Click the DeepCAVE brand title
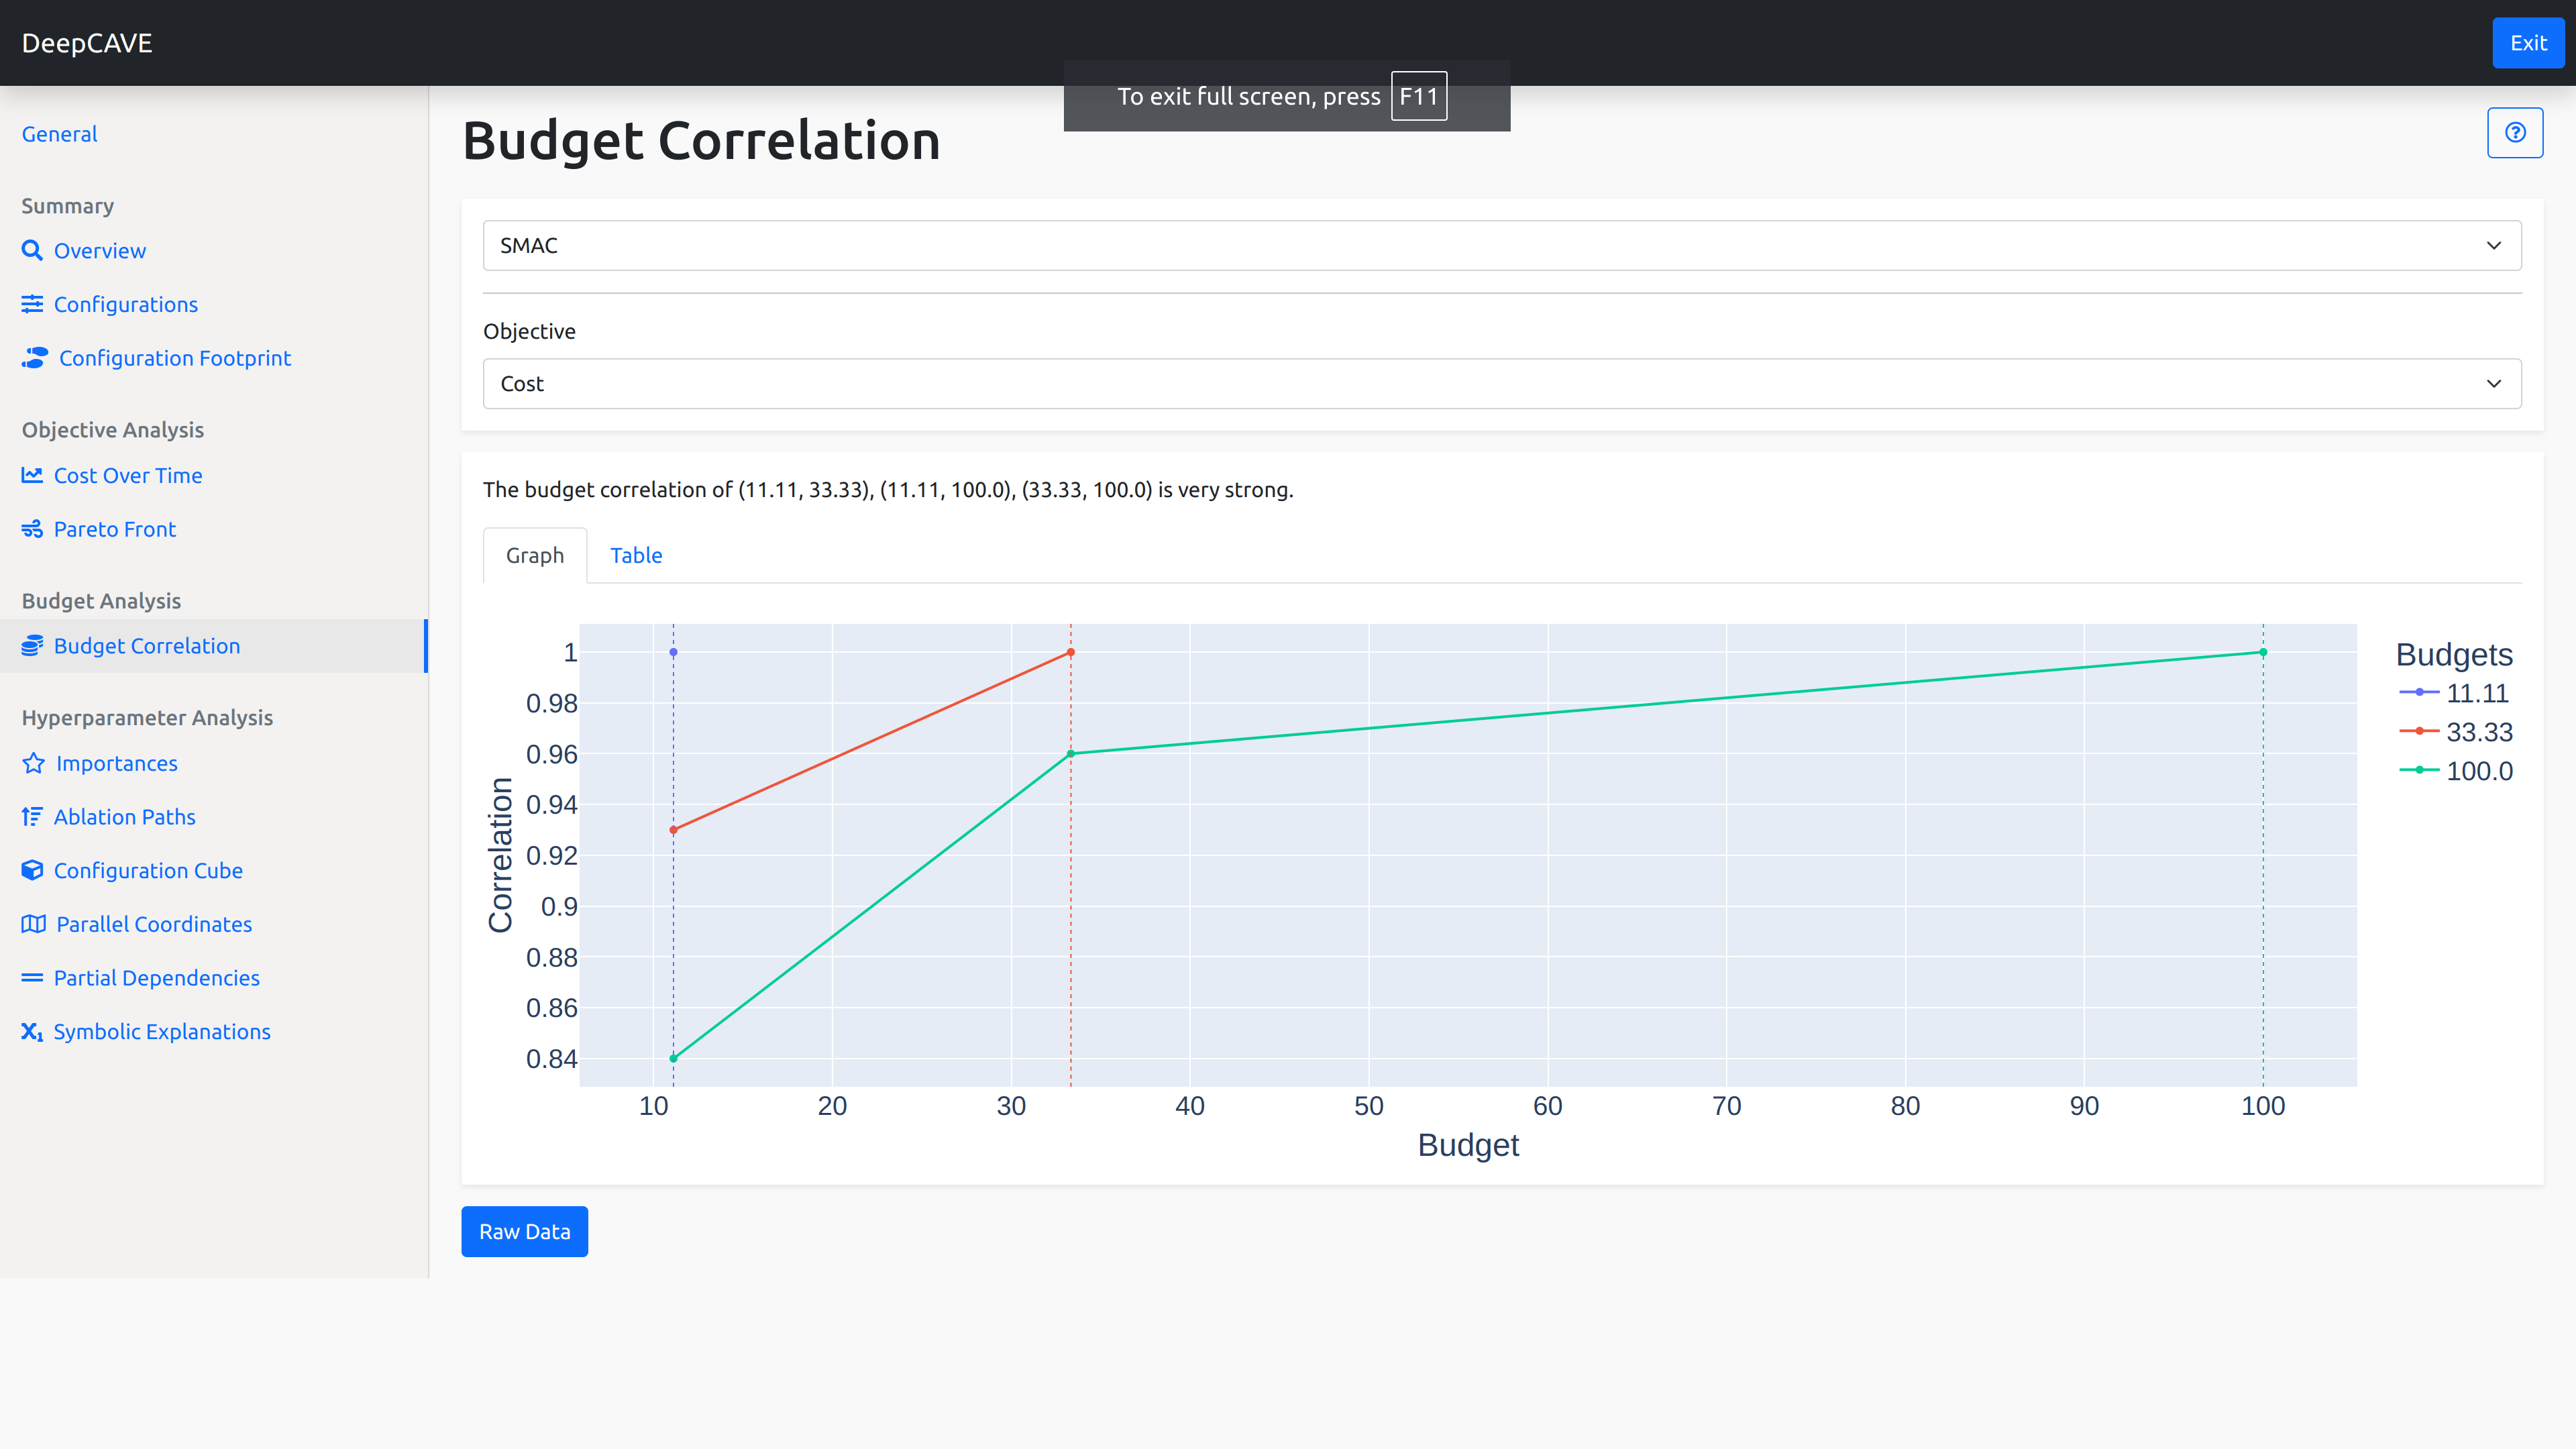Screen dimensions: 2576x1449 tap(87, 43)
